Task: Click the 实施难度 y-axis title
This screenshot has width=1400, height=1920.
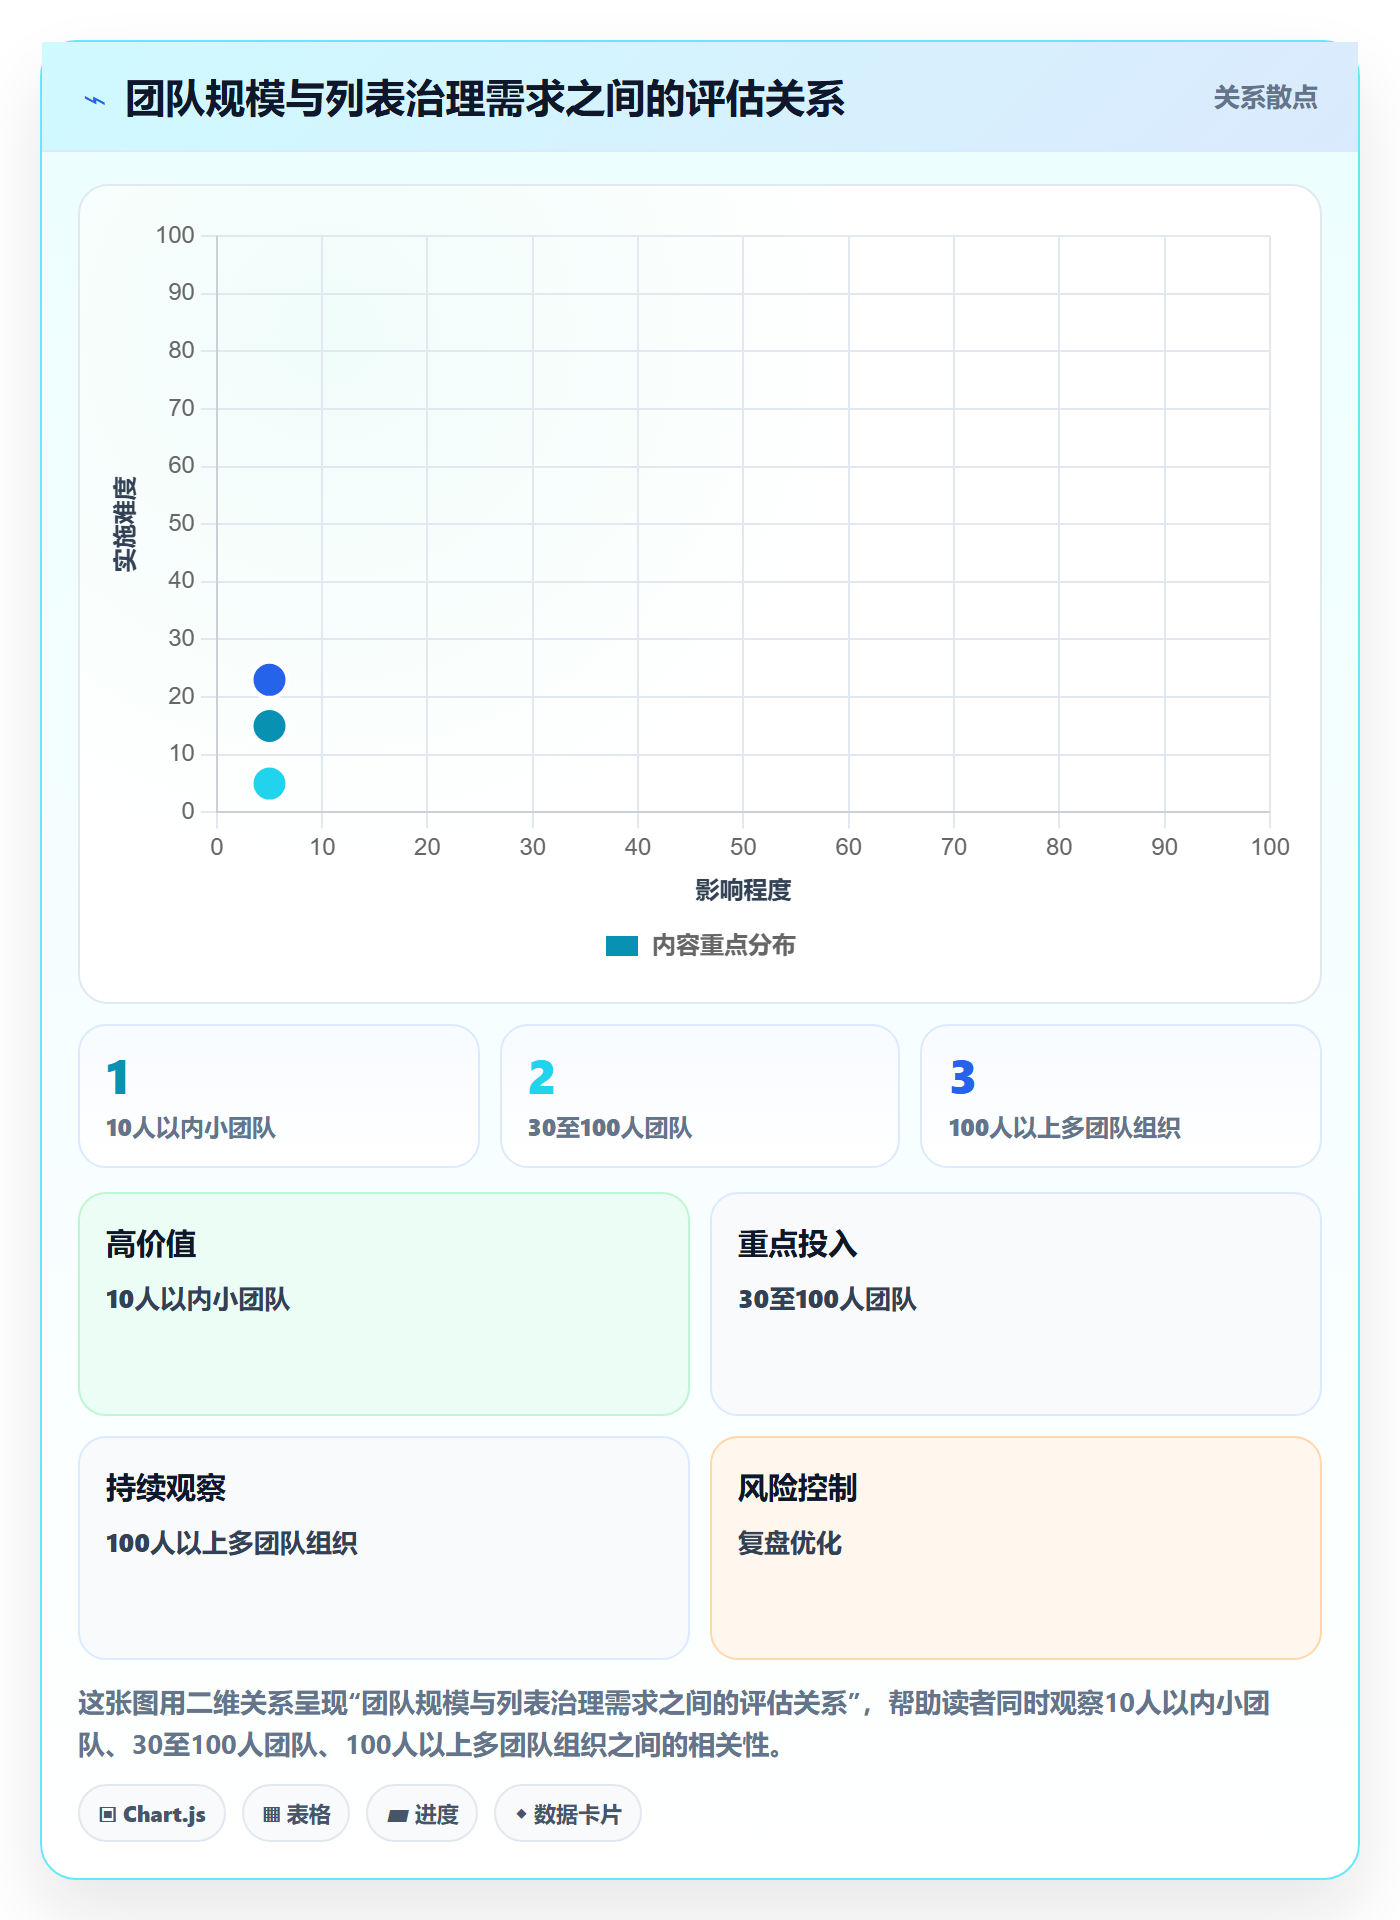Action: 125,524
